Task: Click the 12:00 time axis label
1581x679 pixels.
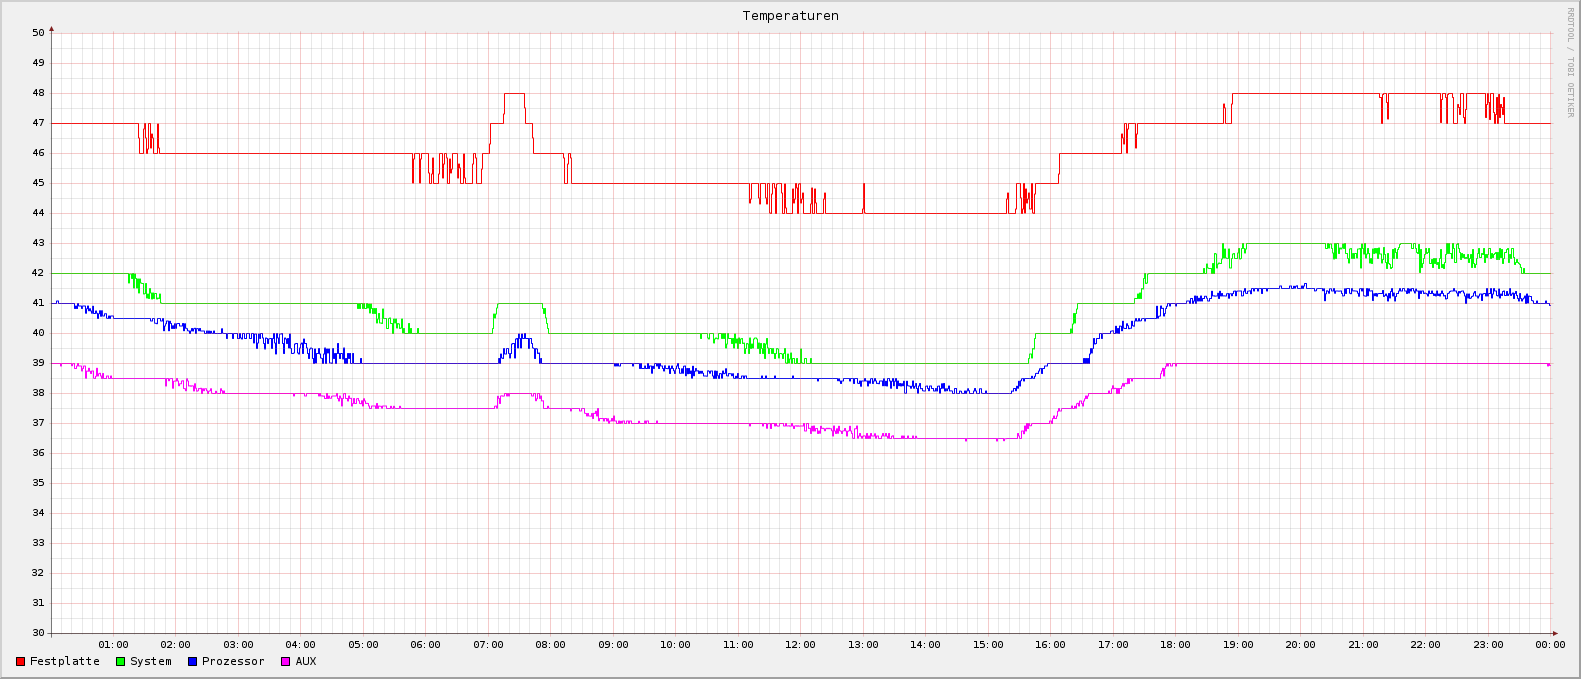Action: 800,645
